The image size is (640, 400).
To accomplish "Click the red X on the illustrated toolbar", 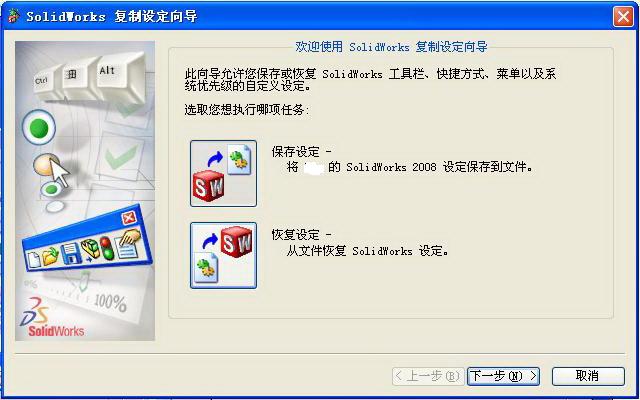I will 129,218.
